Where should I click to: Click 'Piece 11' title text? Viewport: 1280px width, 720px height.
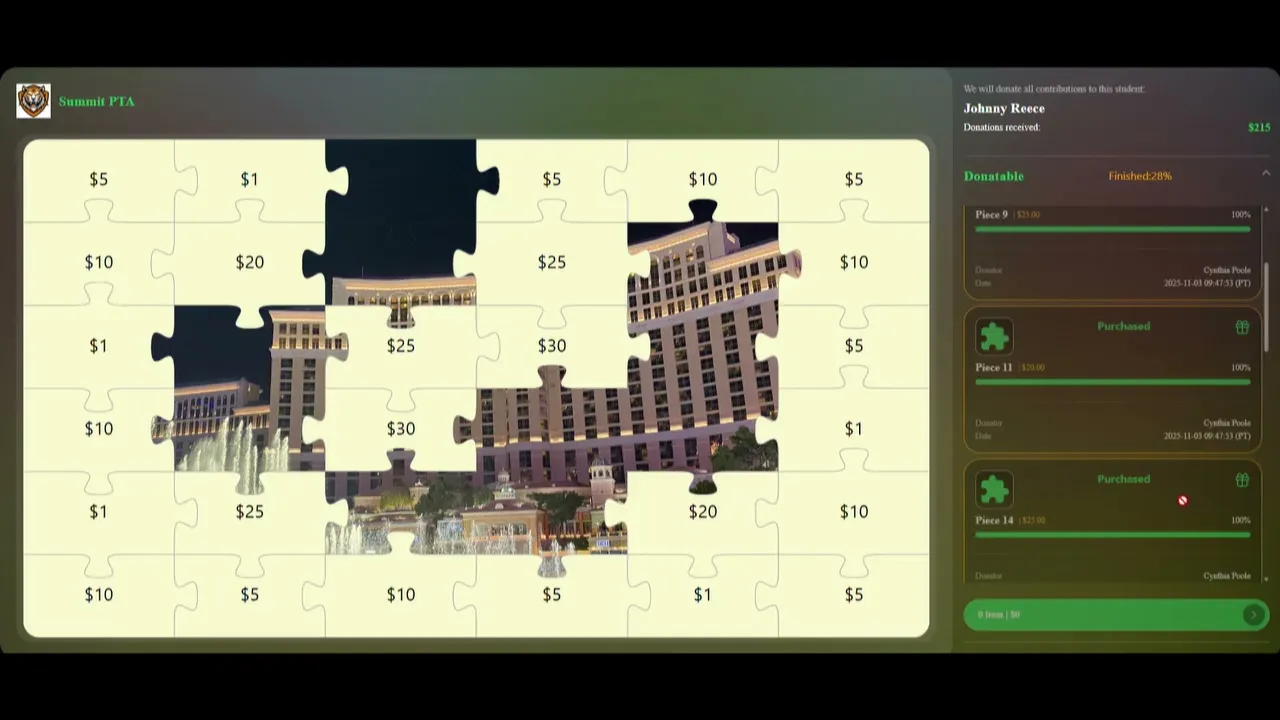click(994, 367)
